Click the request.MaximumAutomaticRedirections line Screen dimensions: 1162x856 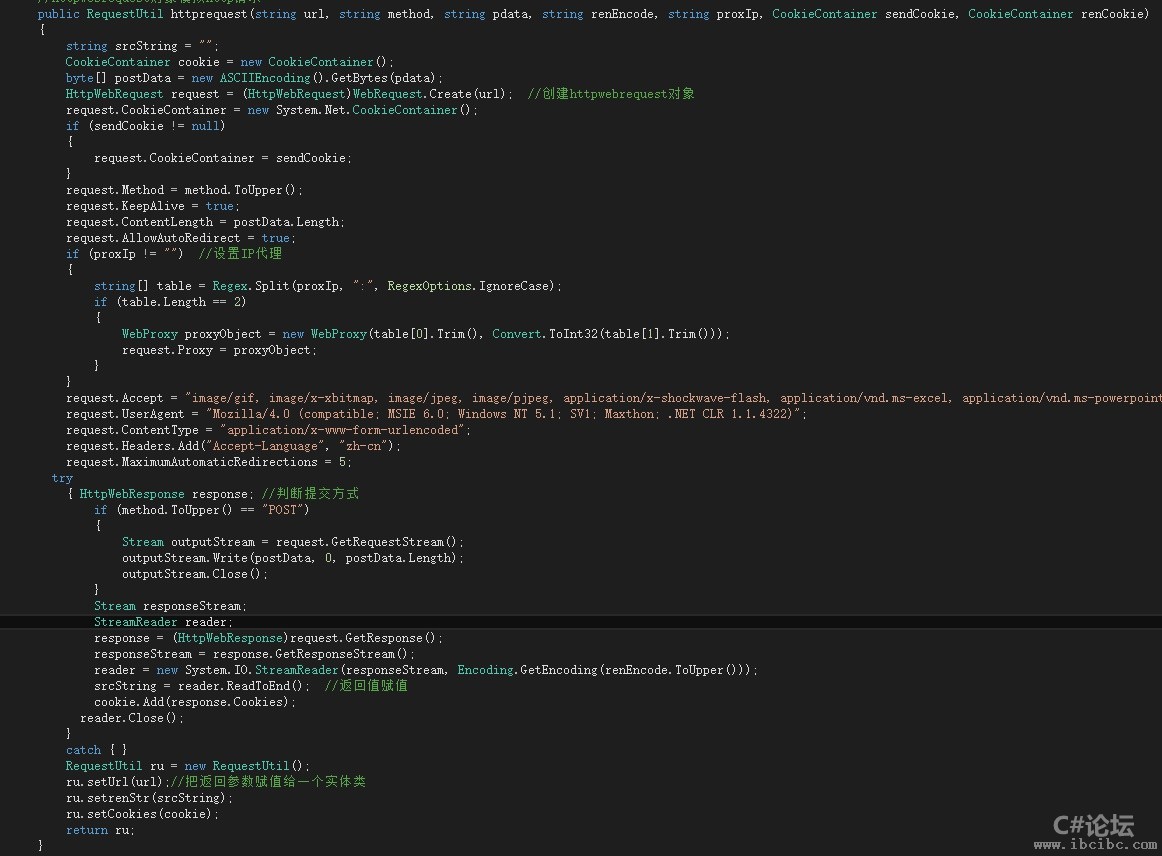(208, 462)
